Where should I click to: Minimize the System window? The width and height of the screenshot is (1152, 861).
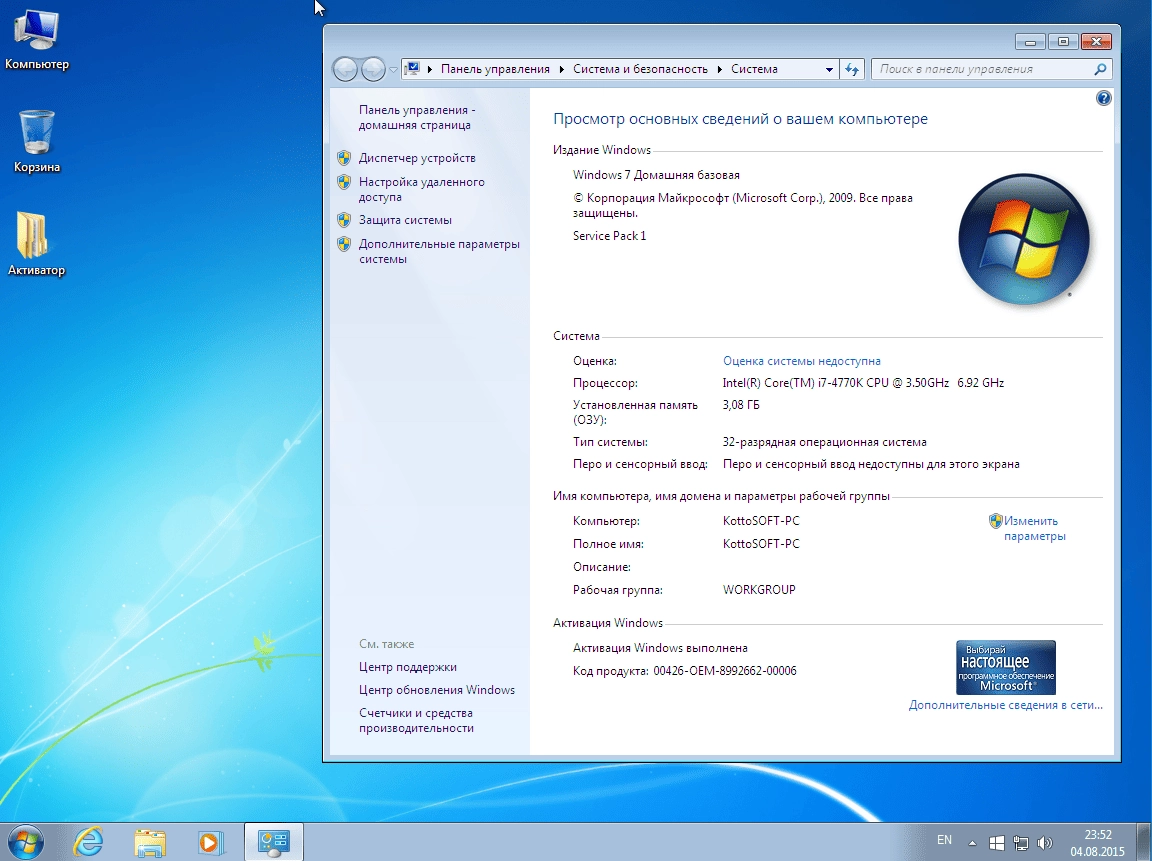[x=1030, y=42]
